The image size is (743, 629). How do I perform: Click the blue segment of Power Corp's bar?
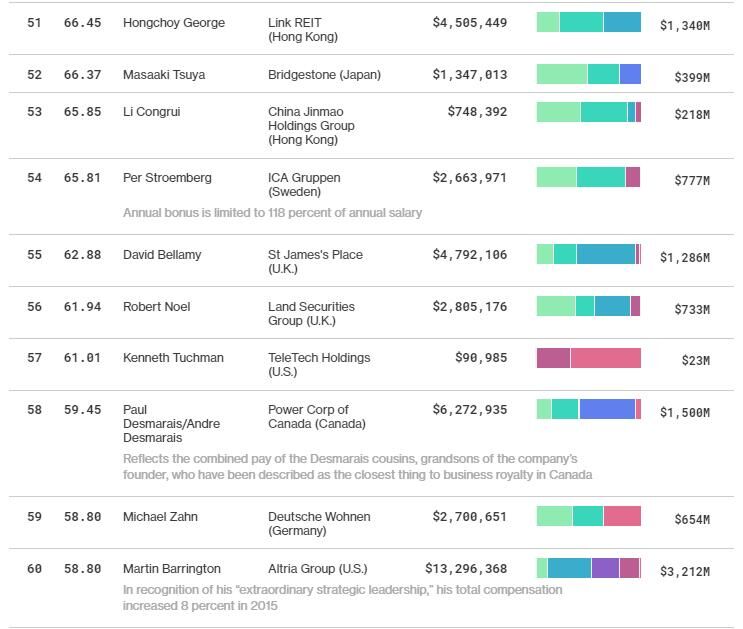[606, 409]
